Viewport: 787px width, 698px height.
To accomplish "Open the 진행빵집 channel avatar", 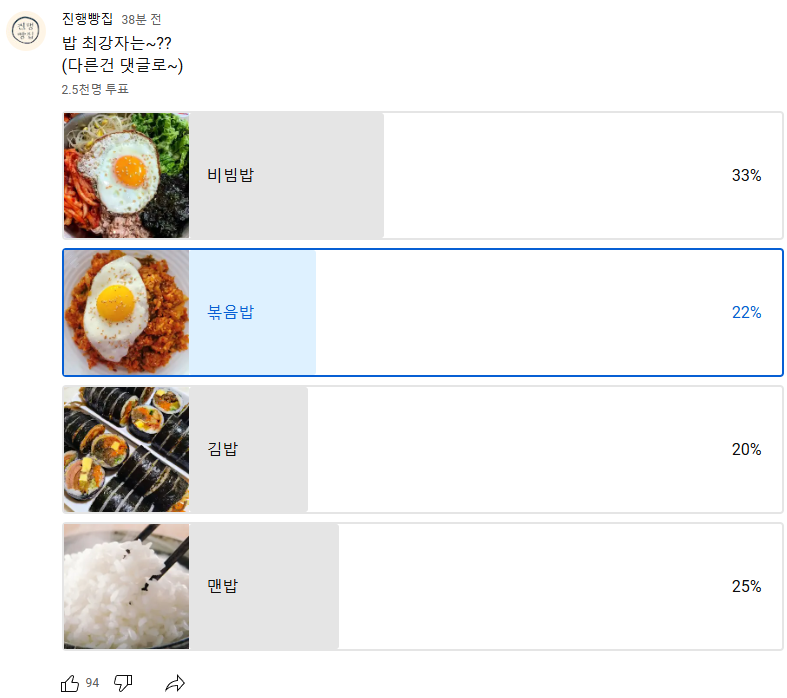I will coord(27,32).
